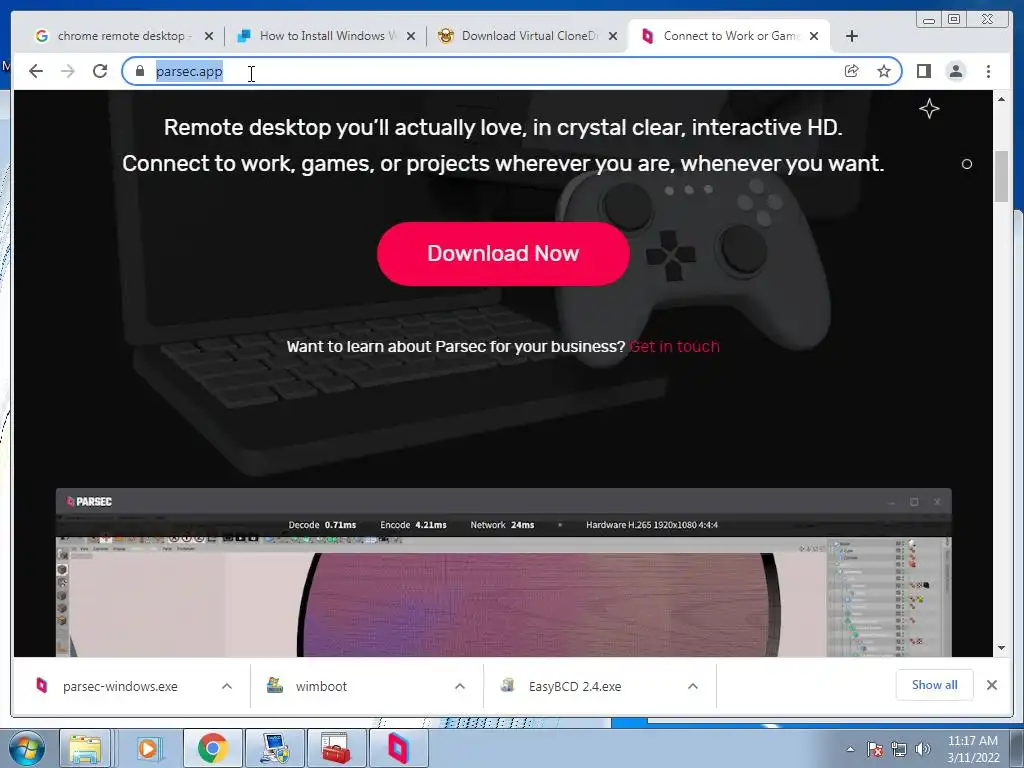Close the downloads bar
Screen dimensions: 1024x768
coord(992,685)
